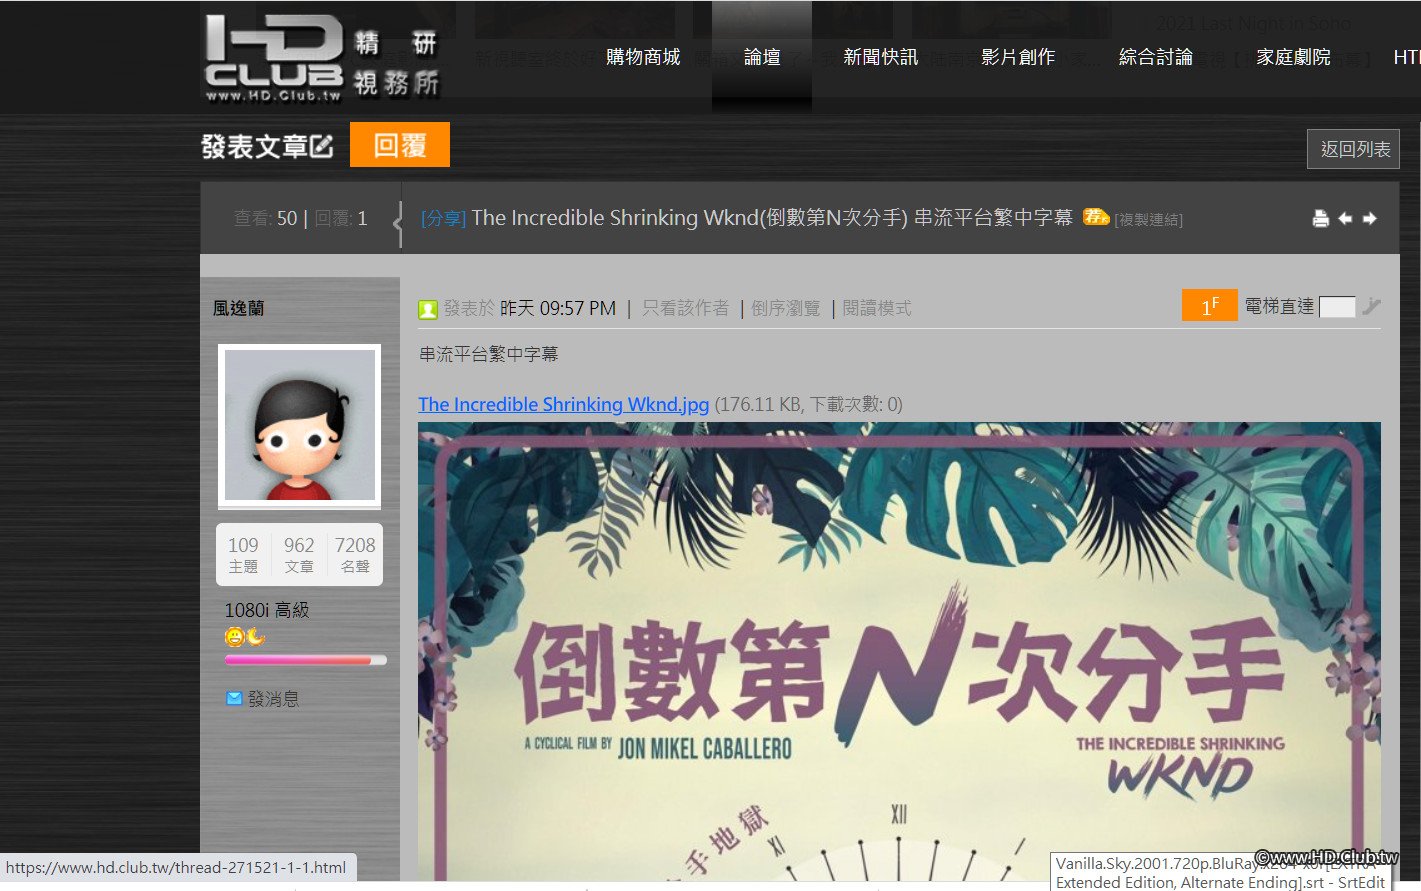Go to 新聞快訊 section
The height and width of the screenshot is (891, 1421).
(x=880, y=57)
